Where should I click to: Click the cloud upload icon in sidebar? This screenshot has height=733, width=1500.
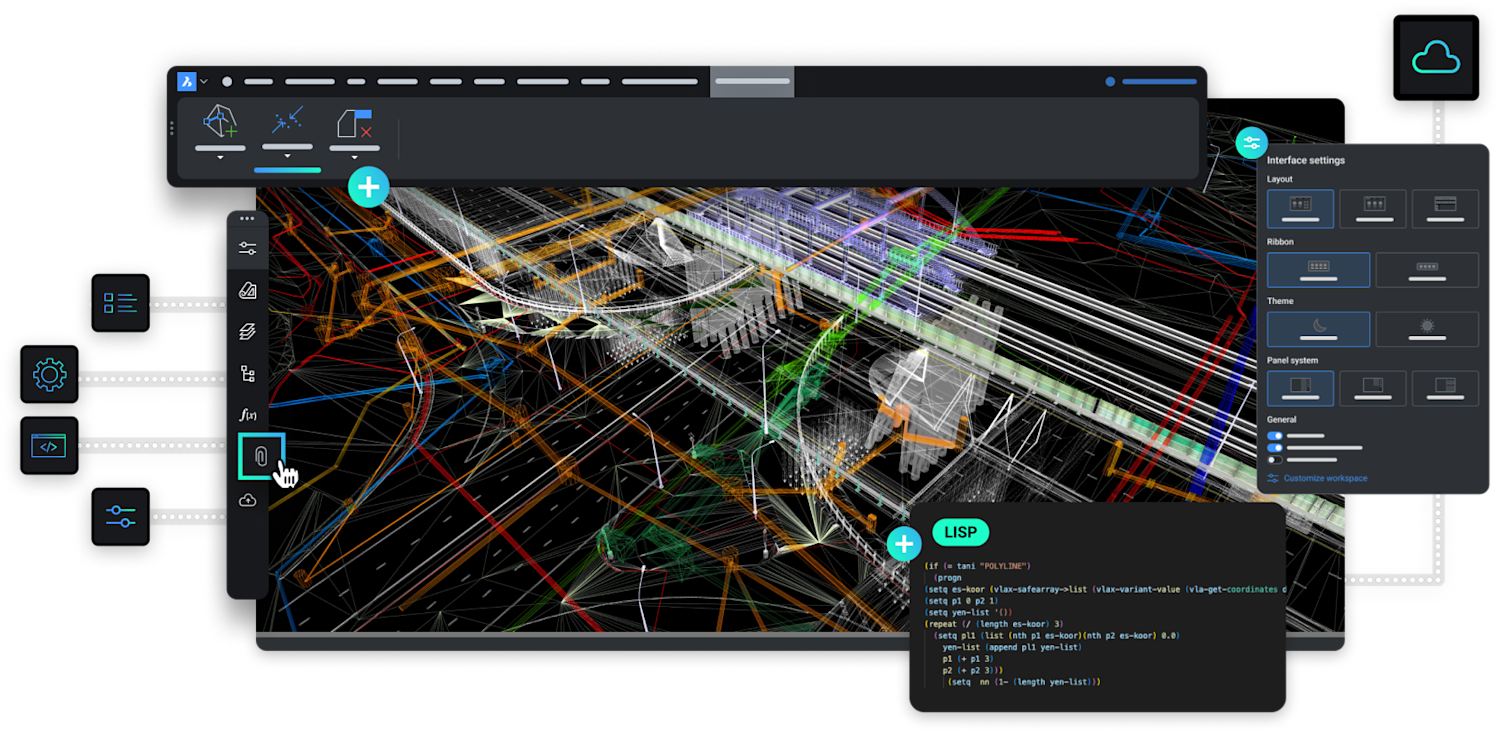247,500
